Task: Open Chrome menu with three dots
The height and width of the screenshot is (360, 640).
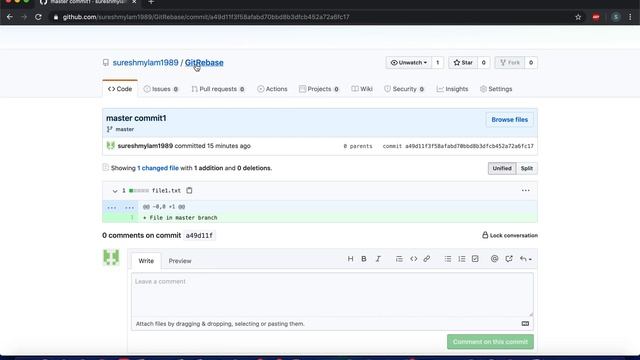Action: point(630,17)
